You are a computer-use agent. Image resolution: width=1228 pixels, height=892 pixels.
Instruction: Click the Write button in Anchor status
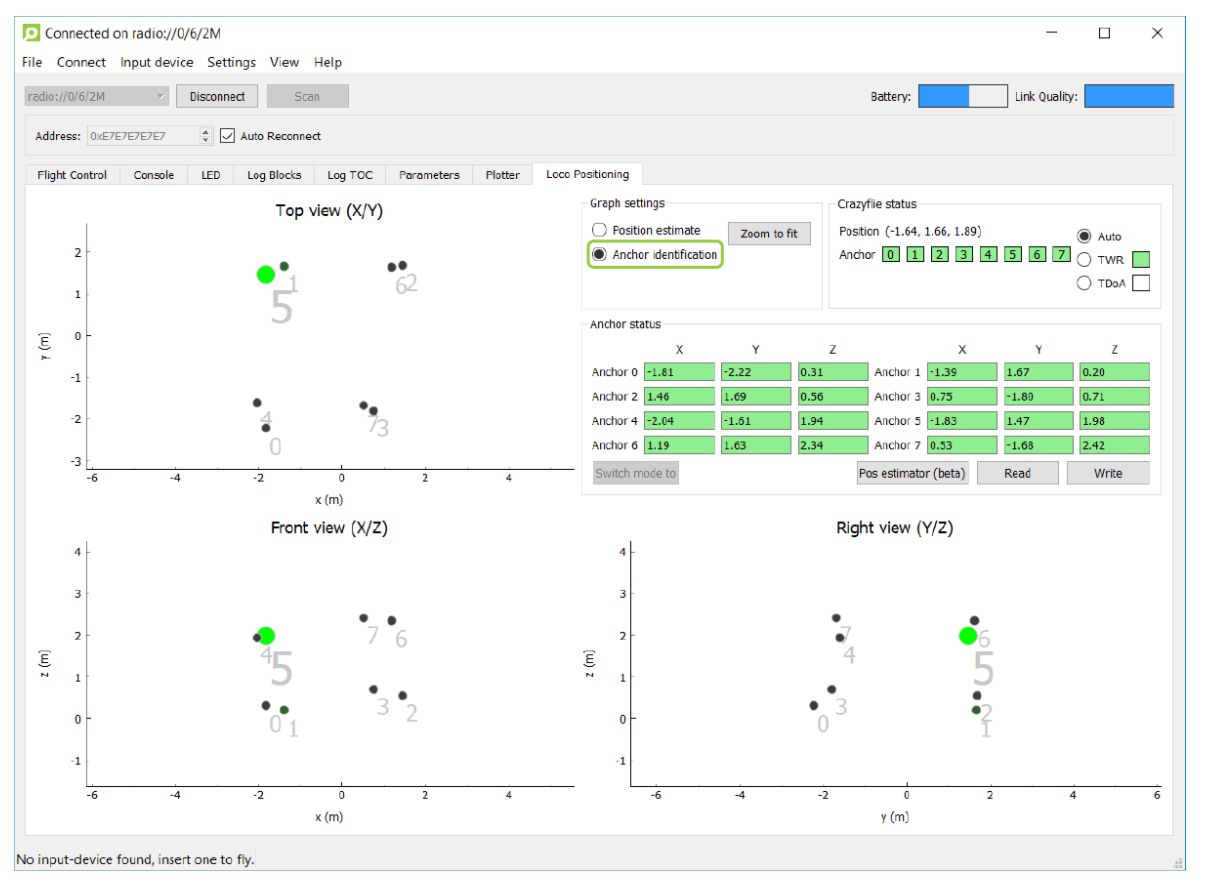click(1108, 473)
